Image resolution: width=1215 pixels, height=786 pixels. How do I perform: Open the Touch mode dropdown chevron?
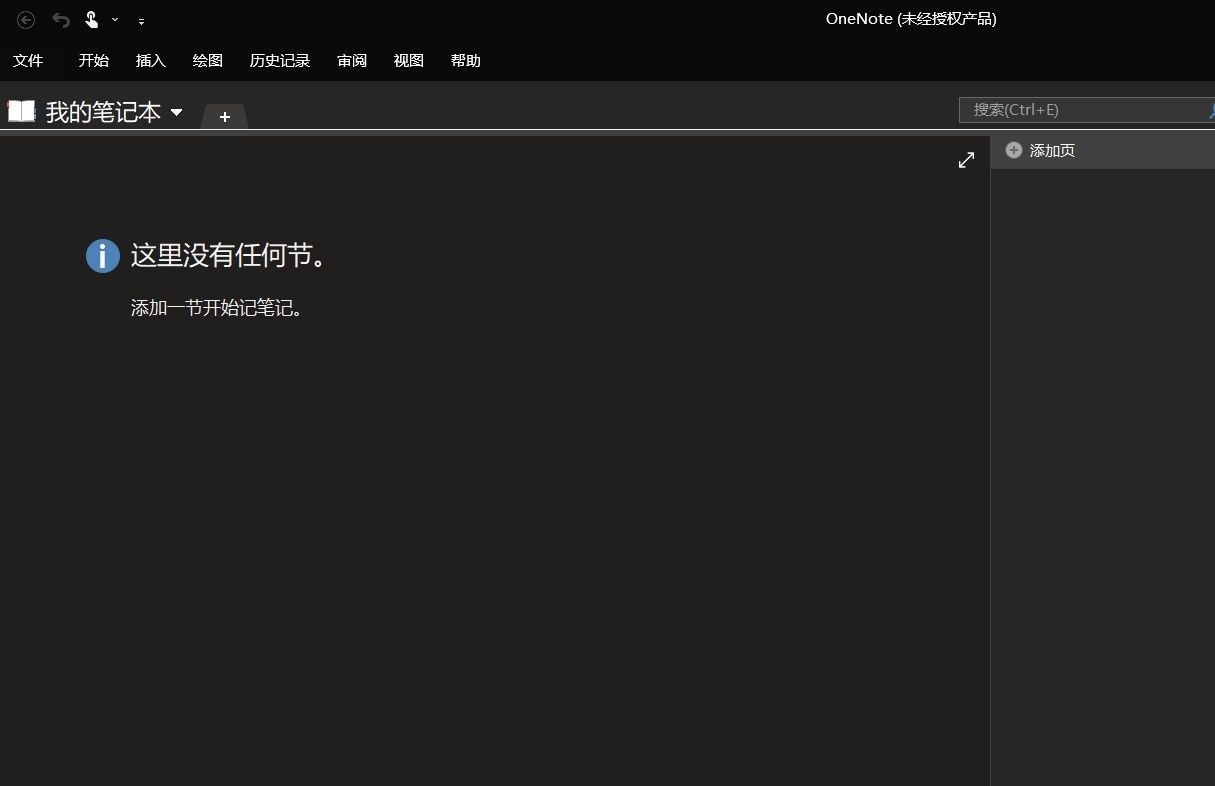click(115, 20)
